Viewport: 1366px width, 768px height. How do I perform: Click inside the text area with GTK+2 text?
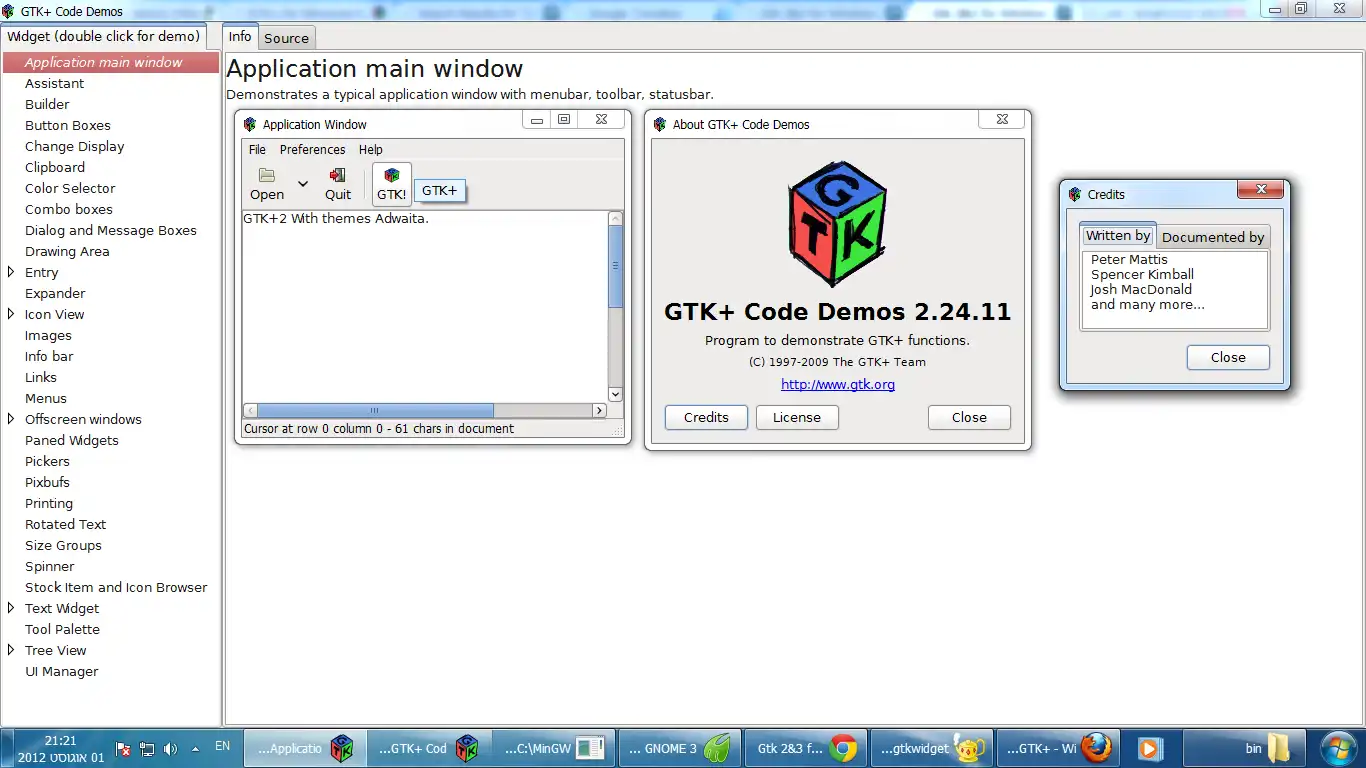coord(425,306)
